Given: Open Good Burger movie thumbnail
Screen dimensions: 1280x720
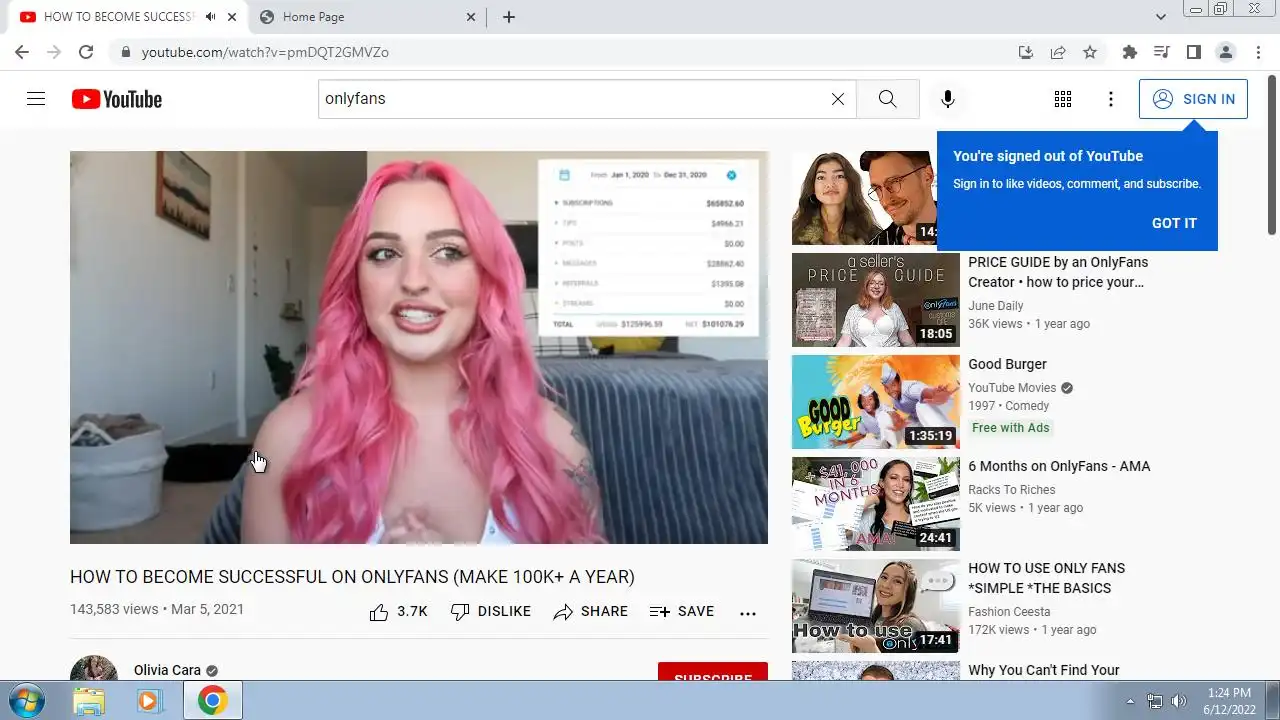Looking at the screenshot, I should pyautogui.click(x=876, y=402).
